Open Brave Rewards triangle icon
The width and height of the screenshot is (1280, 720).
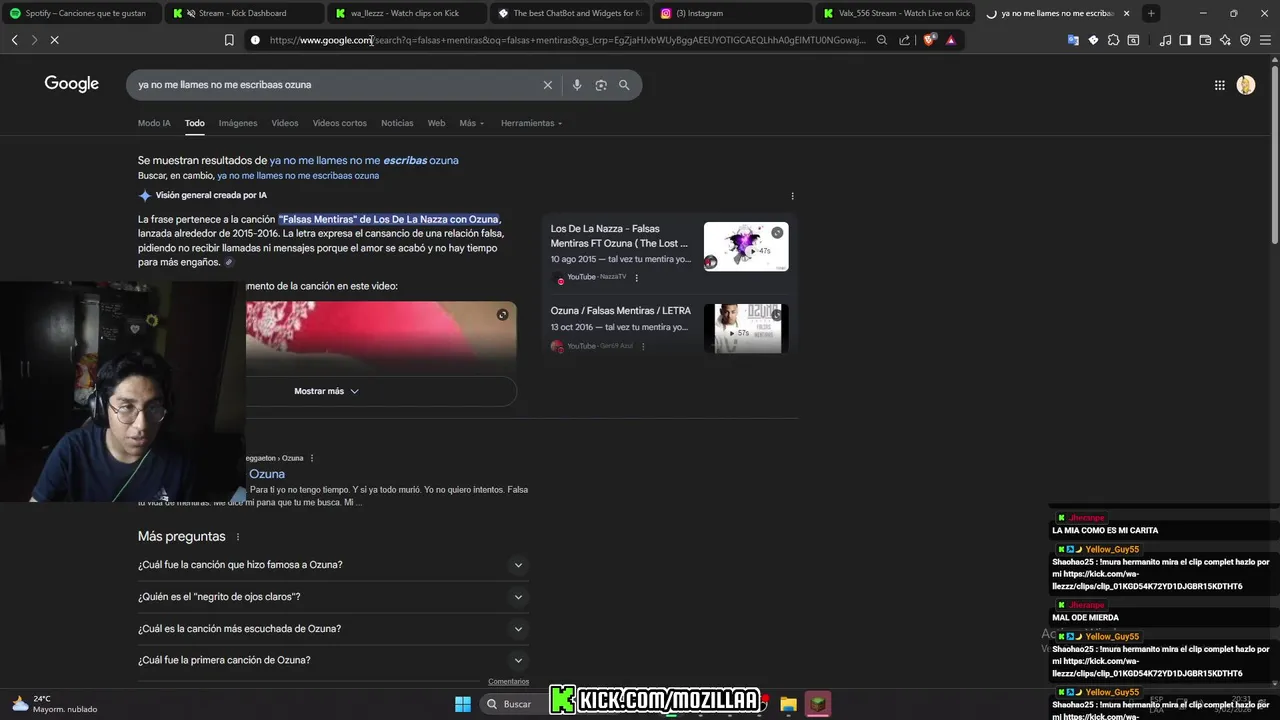click(x=950, y=40)
